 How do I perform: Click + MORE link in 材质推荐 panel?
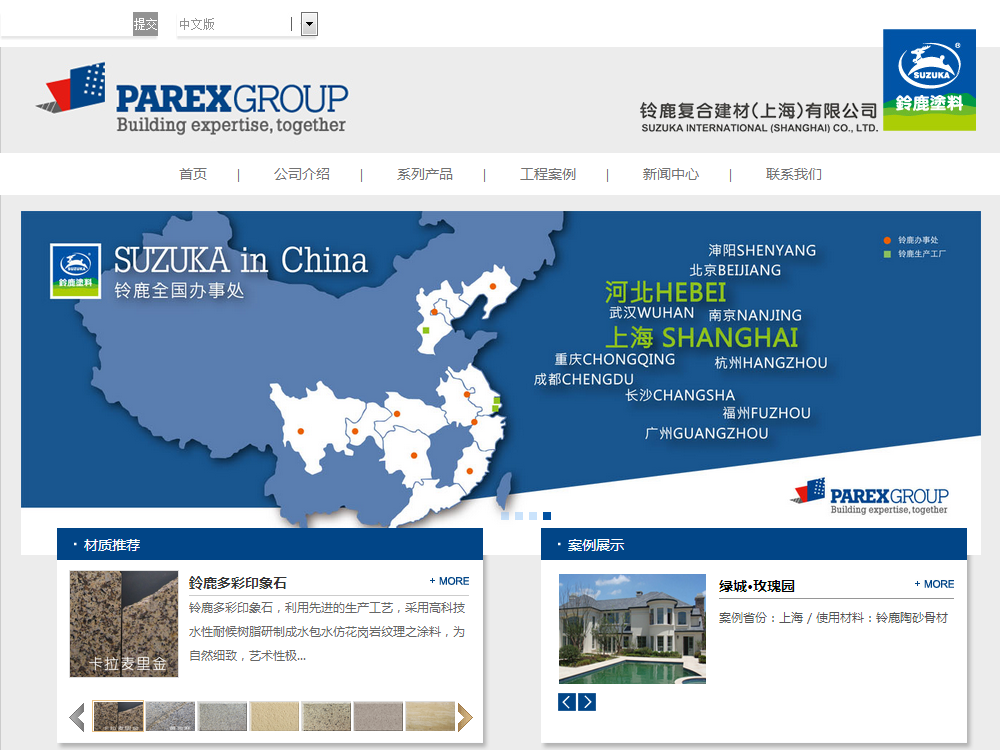449,581
